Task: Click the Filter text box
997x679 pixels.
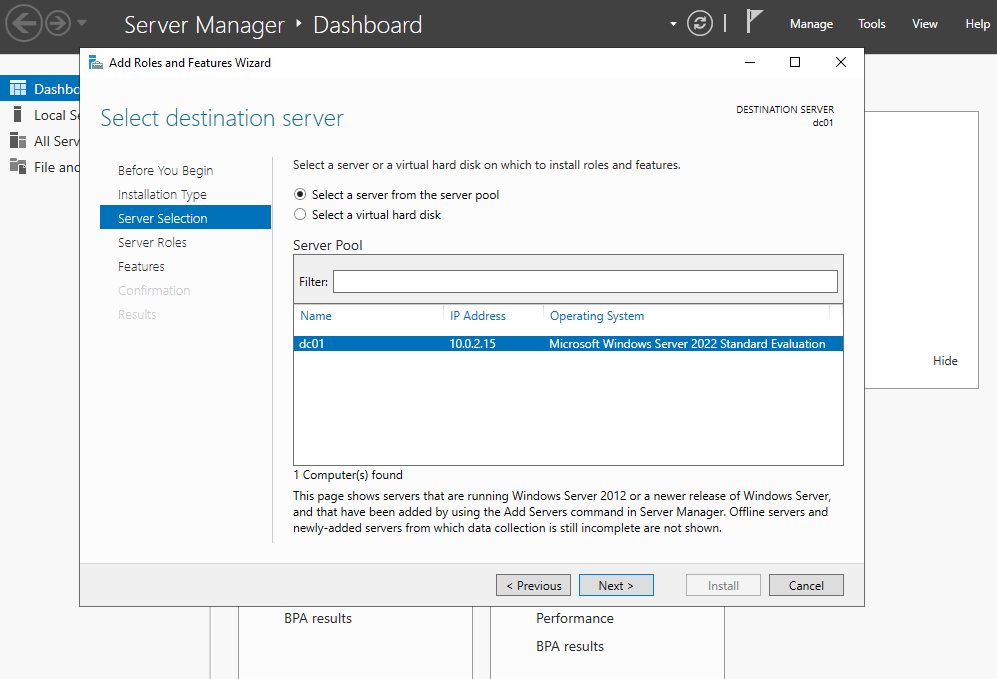Action: pos(585,282)
